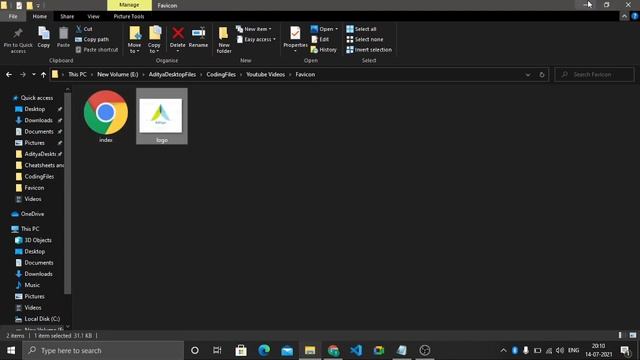640x360 pixels.
Task: Cut the selected file
Action: pos(84,29)
